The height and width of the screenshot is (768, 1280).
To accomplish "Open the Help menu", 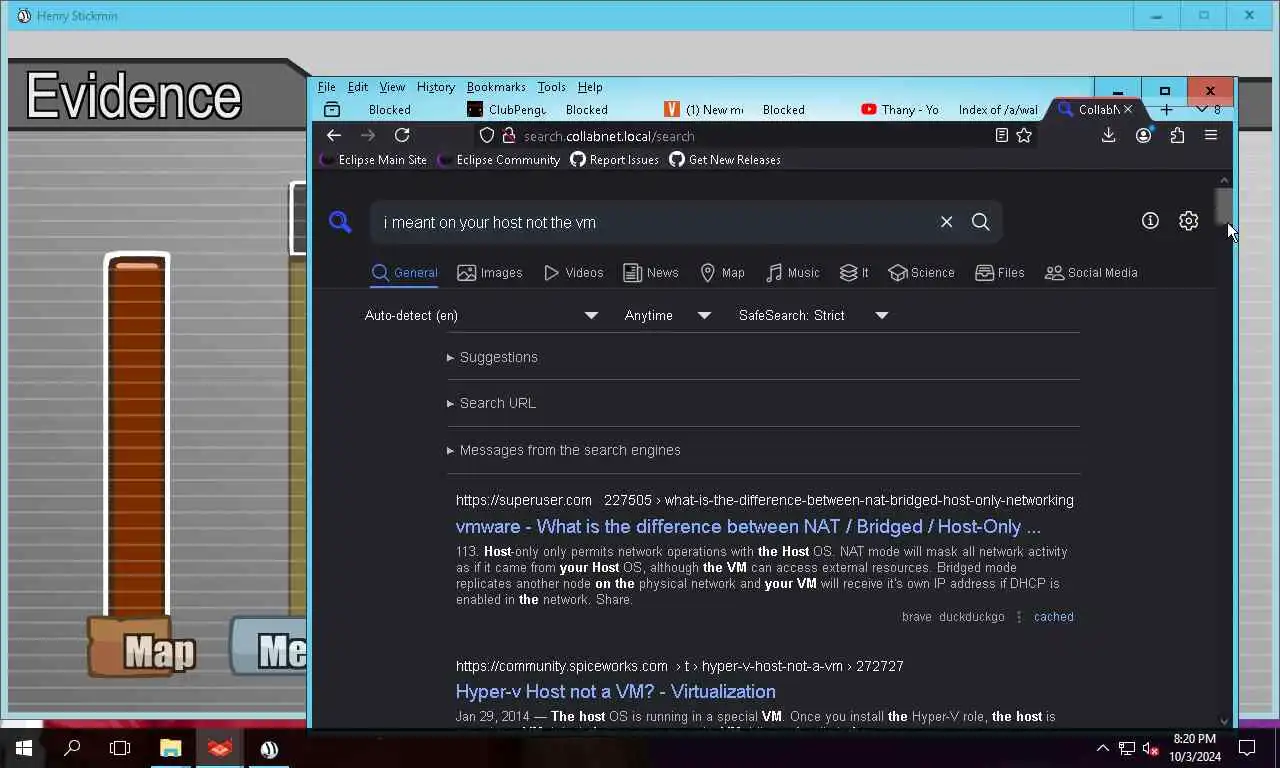I will tap(590, 87).
